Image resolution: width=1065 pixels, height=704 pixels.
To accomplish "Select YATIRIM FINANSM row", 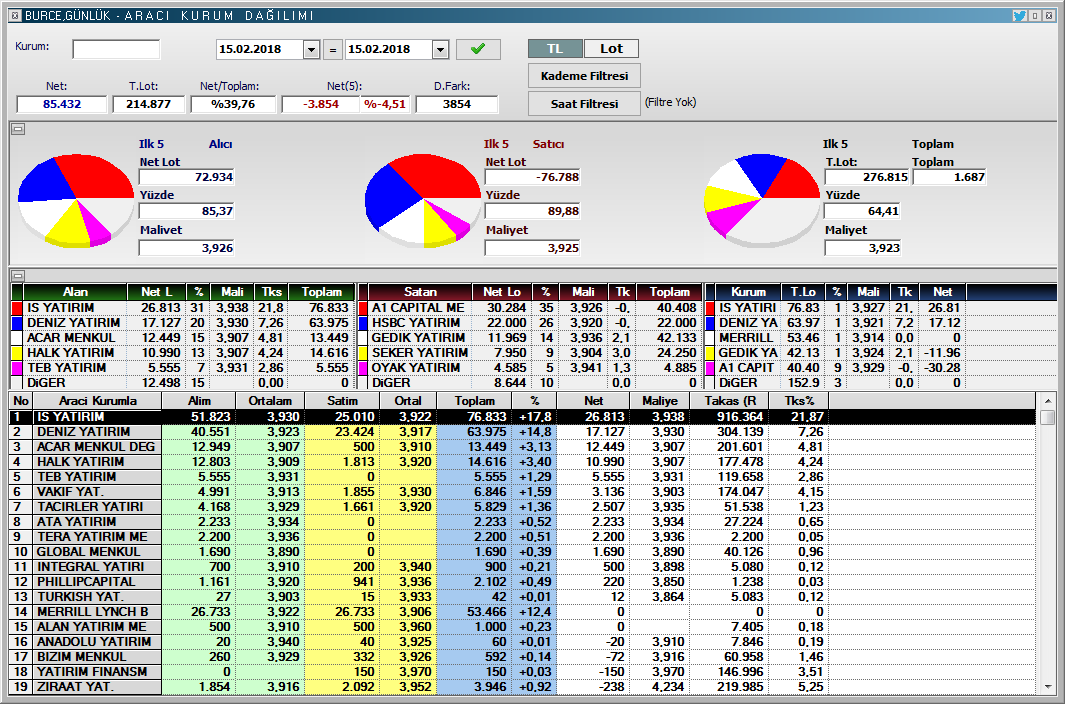I will tap(522, 671).
